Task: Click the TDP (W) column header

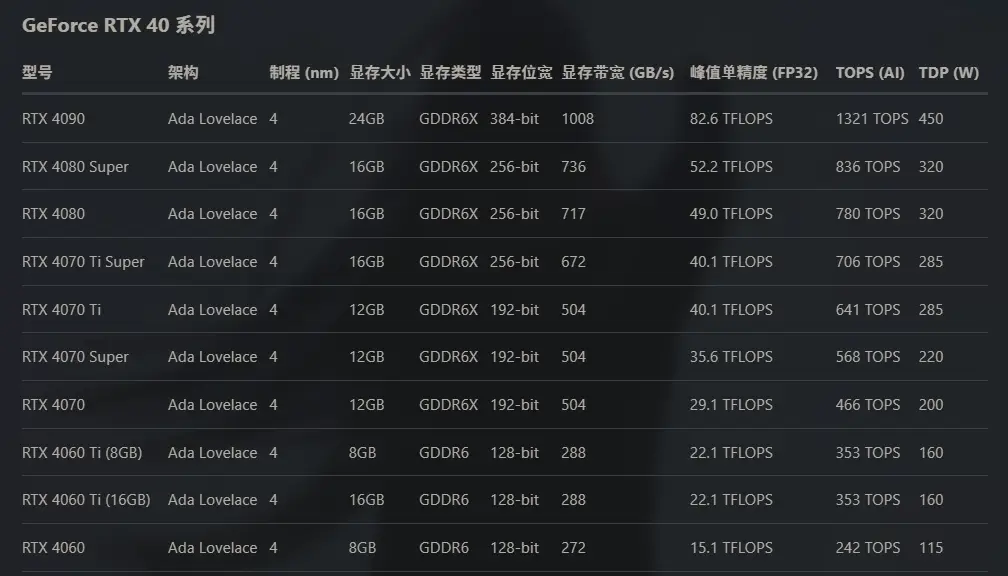Action: [949, 73]
